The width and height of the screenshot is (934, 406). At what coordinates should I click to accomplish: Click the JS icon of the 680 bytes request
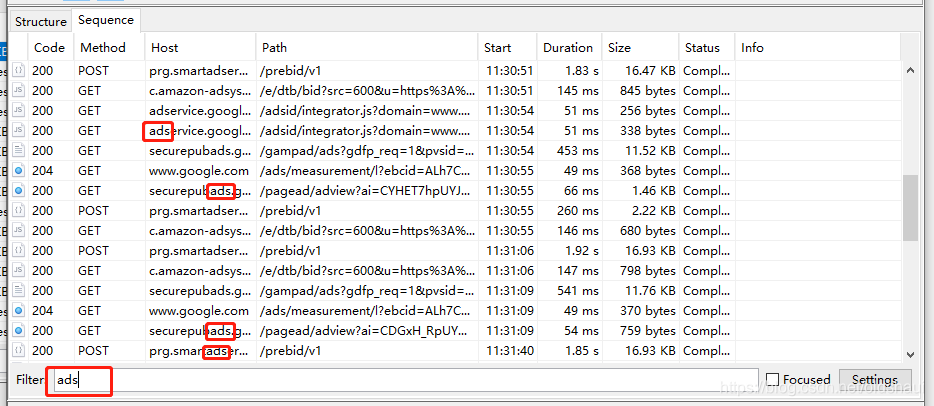18,230
